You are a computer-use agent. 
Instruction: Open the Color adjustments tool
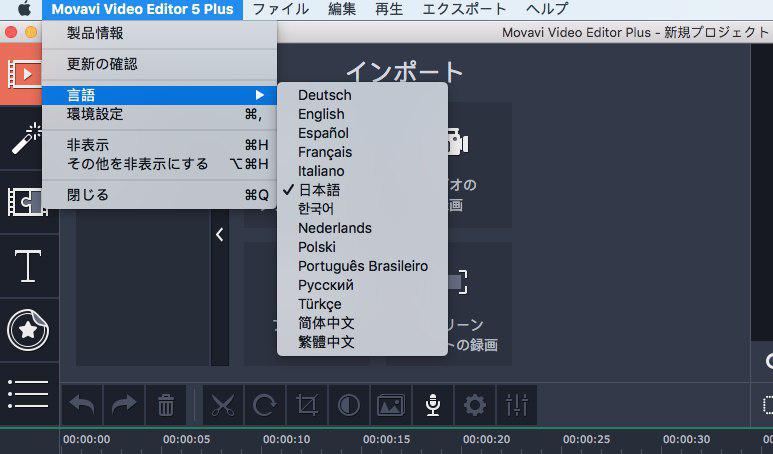[349, 405]
